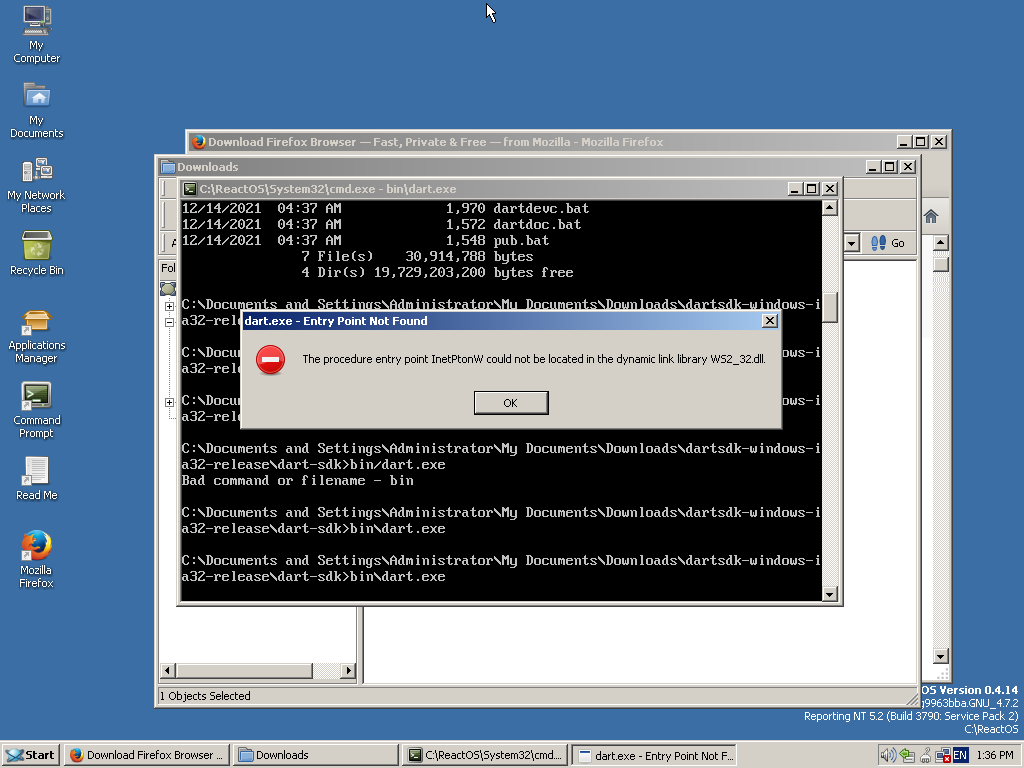This screenshot has width=1024, height=768.
Task: Click Firefox window scroll up arrow
Action: (x=940, y=243)
